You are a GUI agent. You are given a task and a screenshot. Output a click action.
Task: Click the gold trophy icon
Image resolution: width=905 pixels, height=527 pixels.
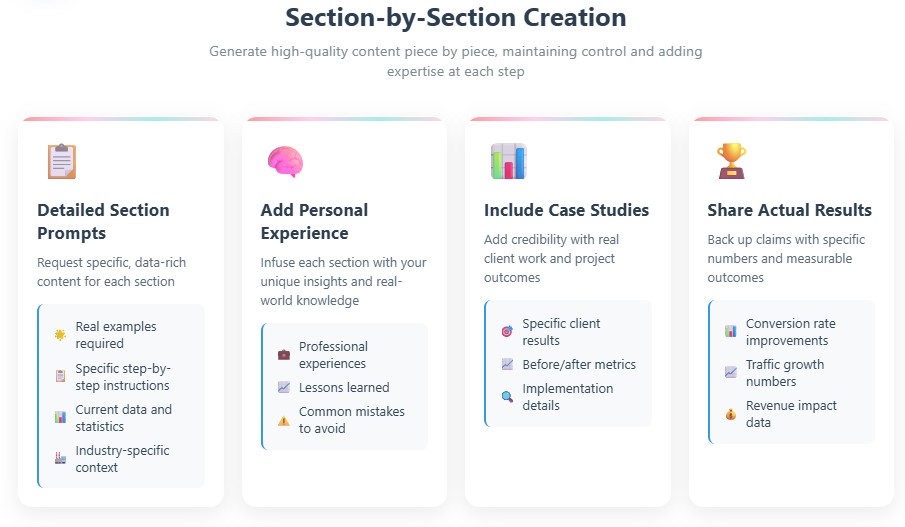tap(731, 161)
